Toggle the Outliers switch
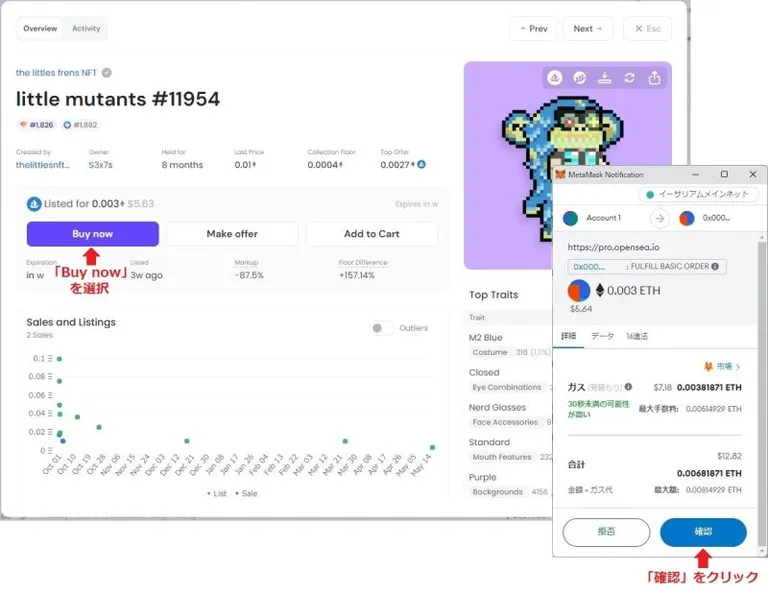 pos(382,328)
